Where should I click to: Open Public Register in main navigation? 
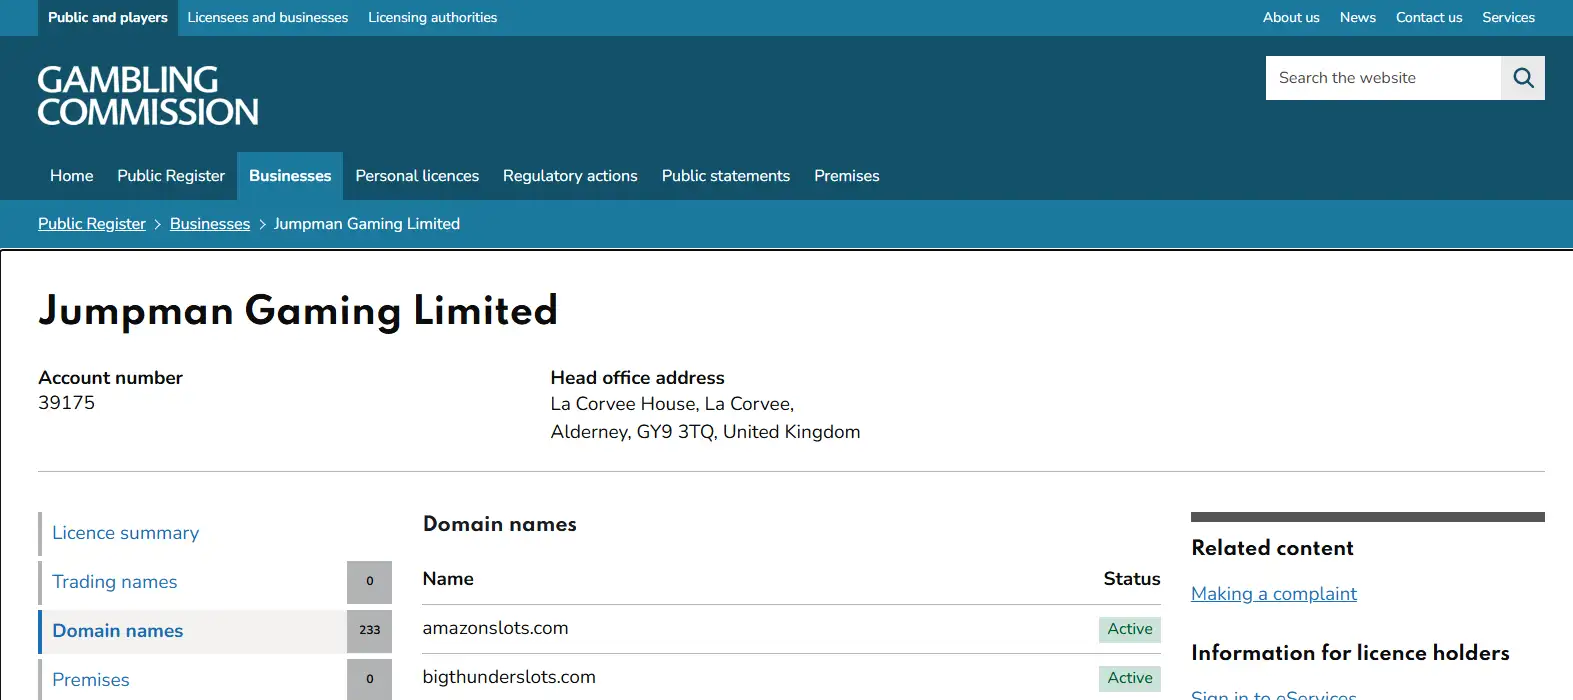point(171,176)
